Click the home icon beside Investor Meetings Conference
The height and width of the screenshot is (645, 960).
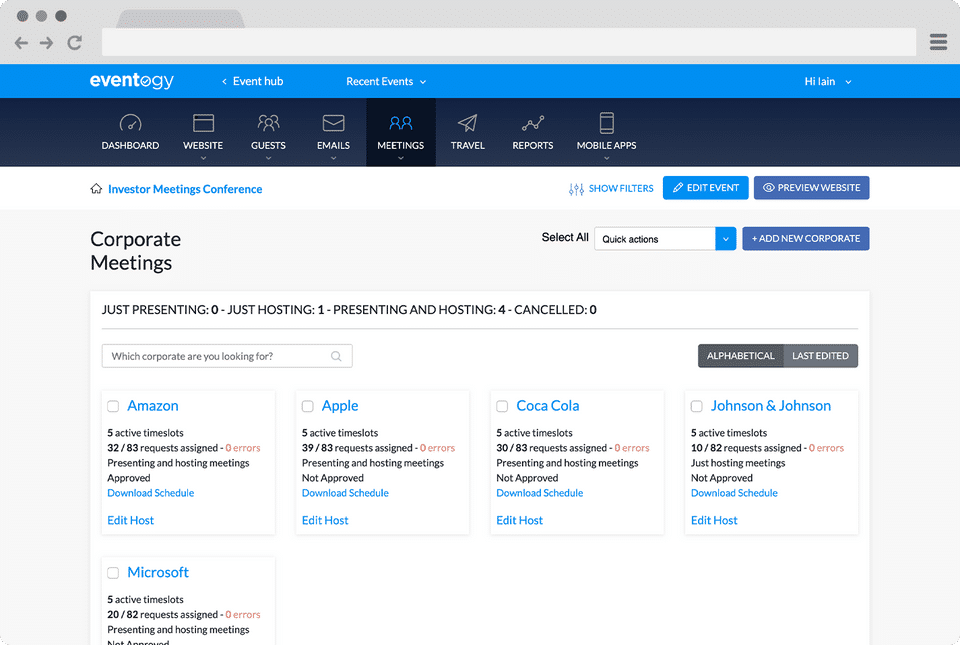coord(96,188)
